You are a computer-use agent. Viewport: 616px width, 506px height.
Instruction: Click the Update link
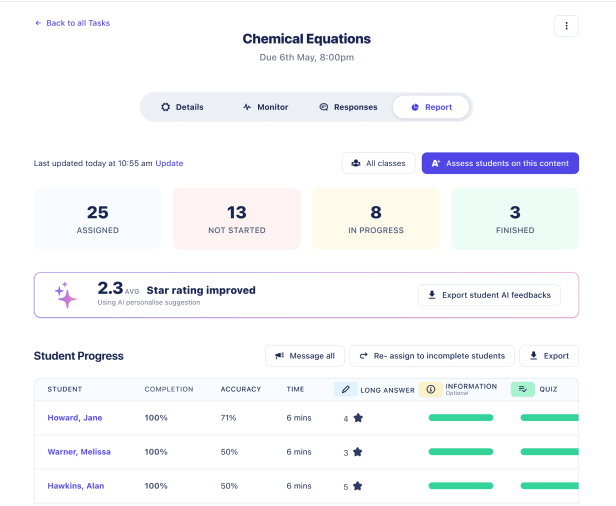(169, 163)
